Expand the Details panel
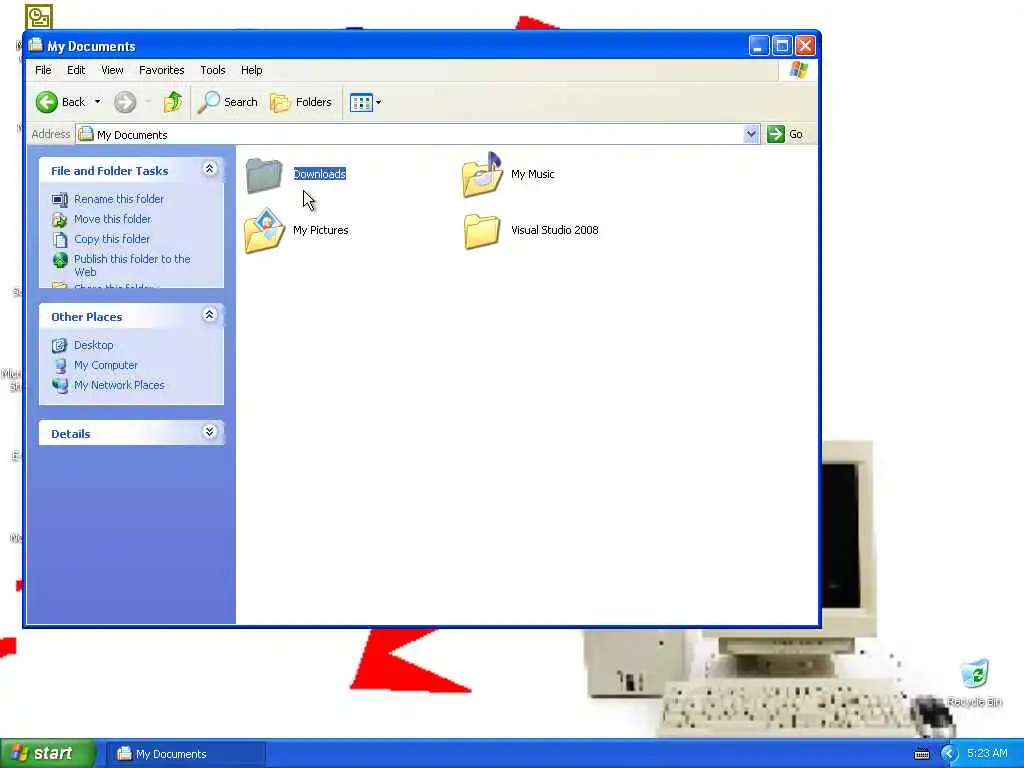The image size is (1024, 768). pos(210,432)
